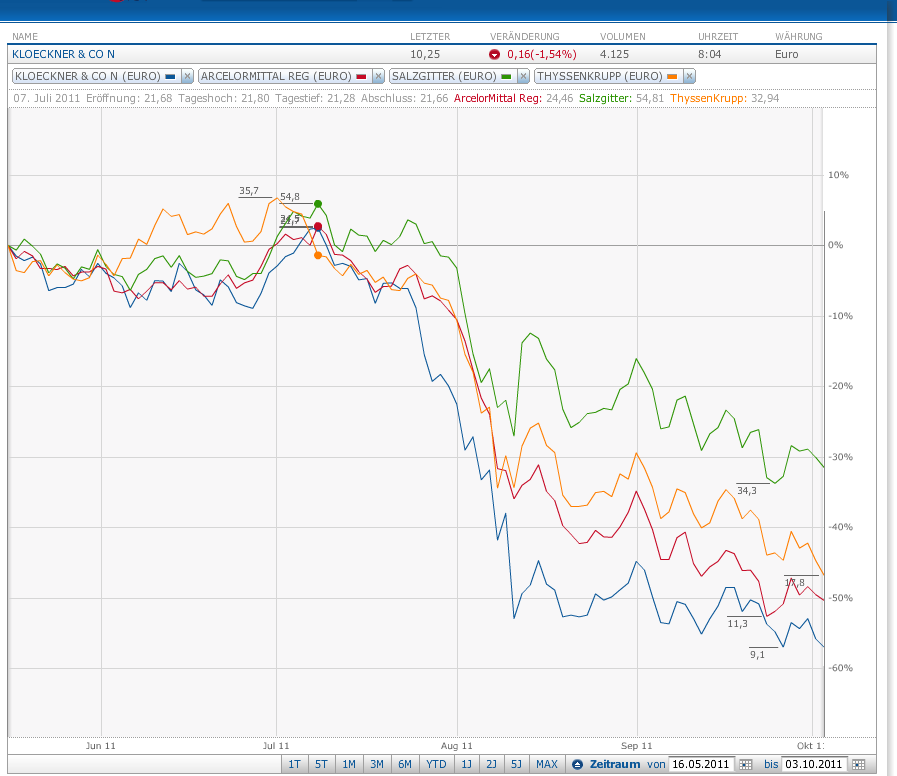Click the 07. Juli 2011 date readout

pos(47,98)
